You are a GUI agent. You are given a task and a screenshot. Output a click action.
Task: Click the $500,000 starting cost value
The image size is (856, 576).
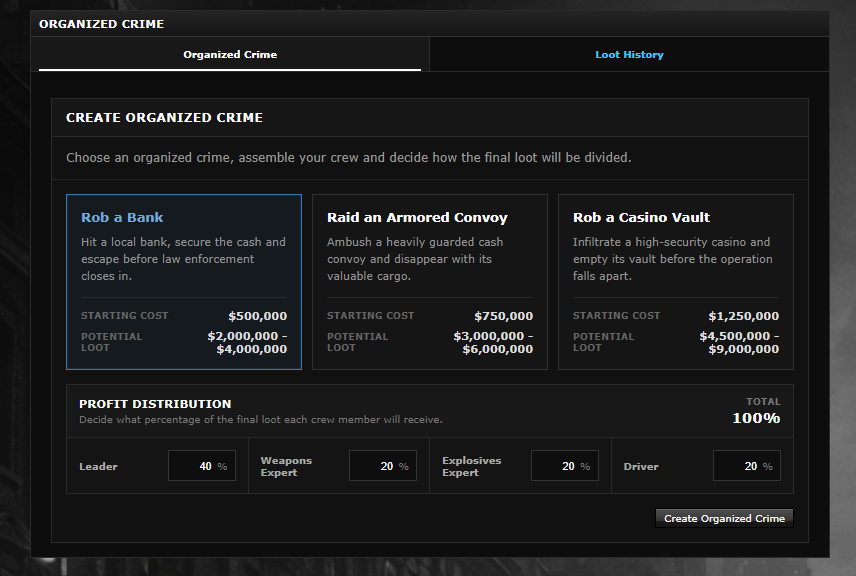pos(258,316)
